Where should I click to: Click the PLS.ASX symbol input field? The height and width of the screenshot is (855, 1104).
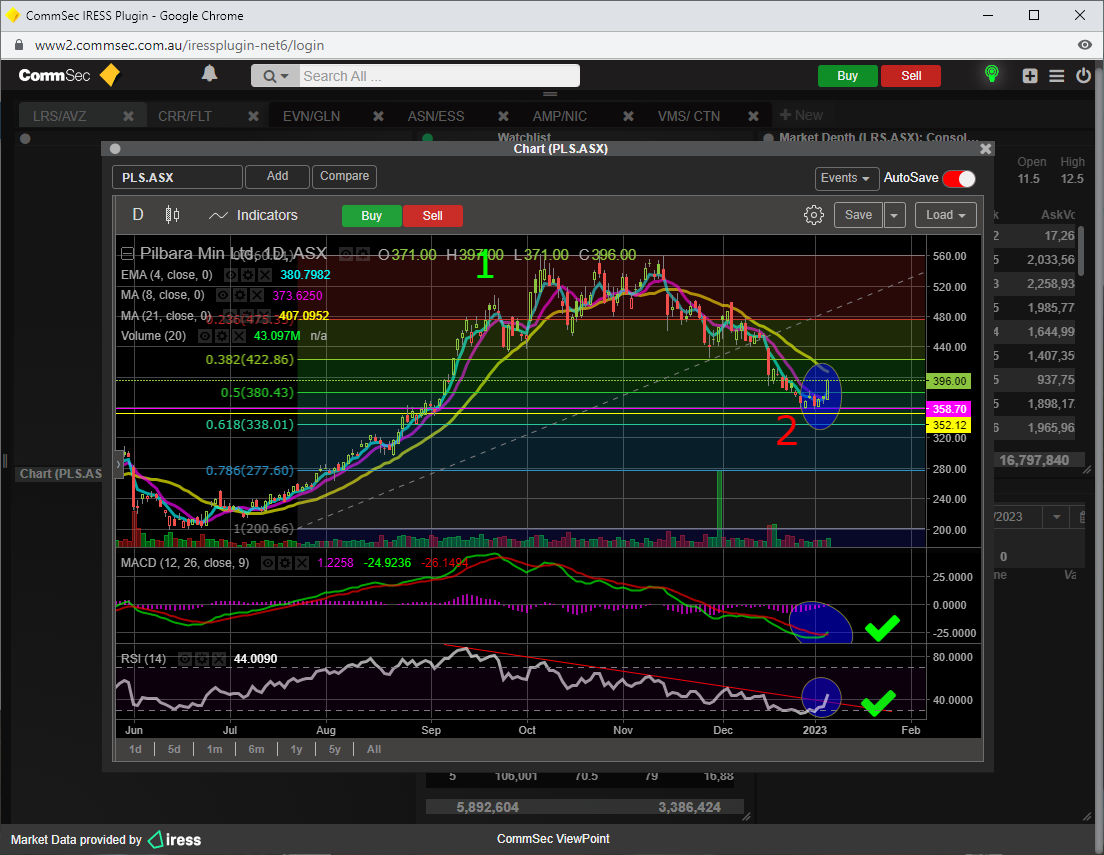coord(177,177)
